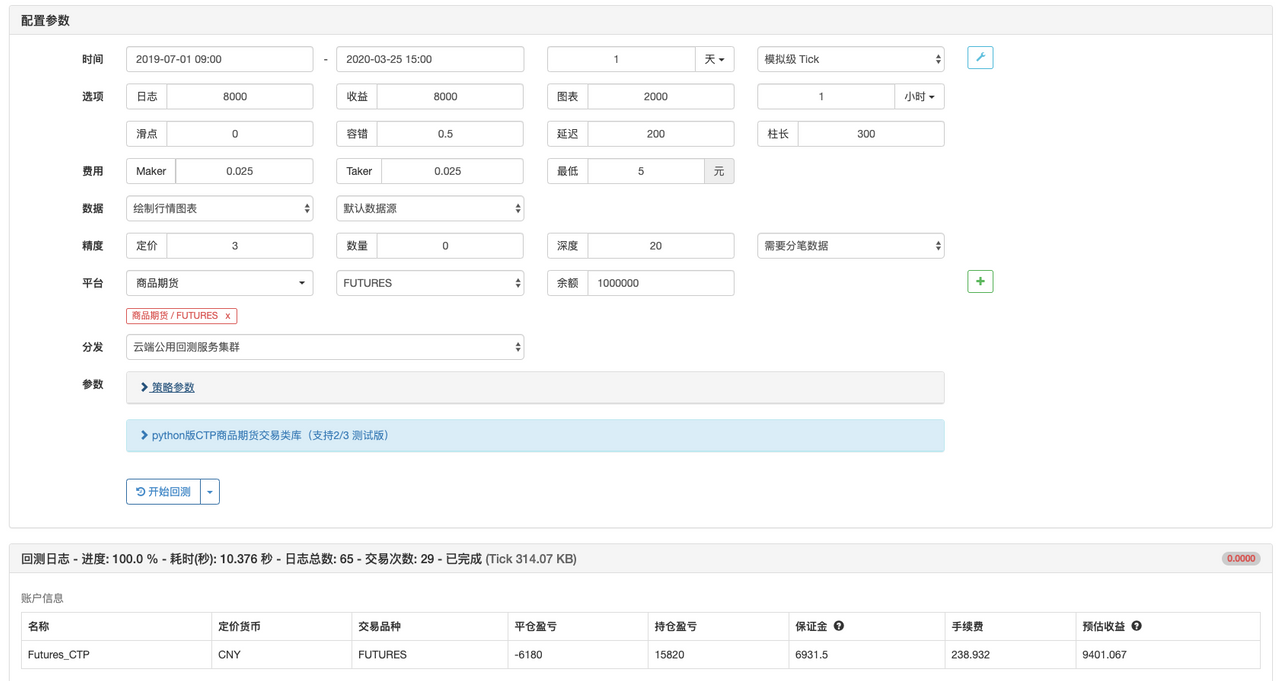Open the 模拟级 Tick mode dropdown
1280x681 pixels.
click(850, 59)
